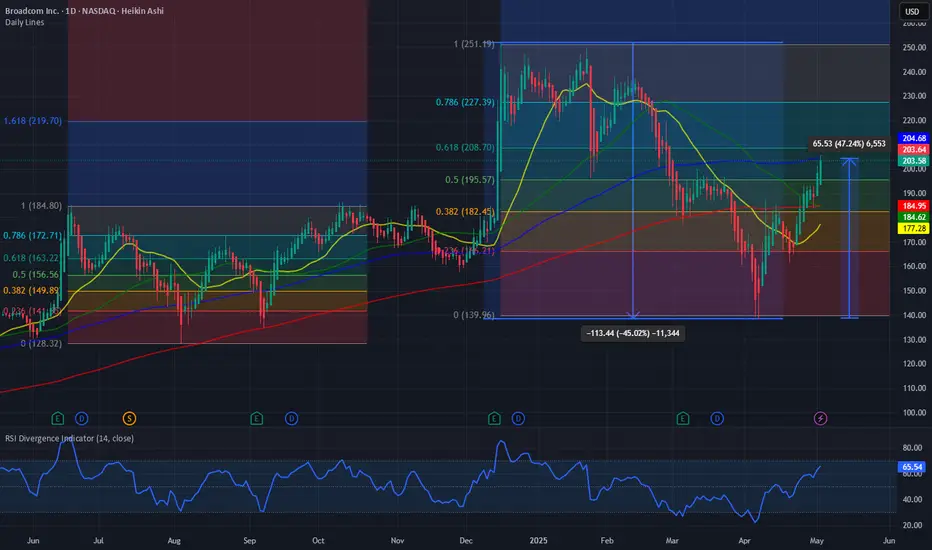The height and width of the screenshot is (550, 932).
Task: Open the earnings marker E from June 2024
Action: click(57, 419)
